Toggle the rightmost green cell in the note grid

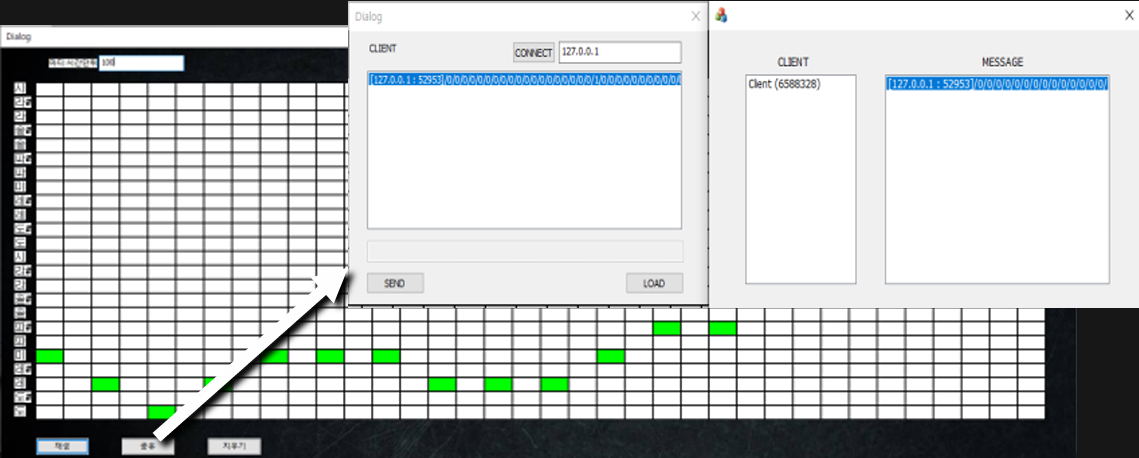[722, 328]
